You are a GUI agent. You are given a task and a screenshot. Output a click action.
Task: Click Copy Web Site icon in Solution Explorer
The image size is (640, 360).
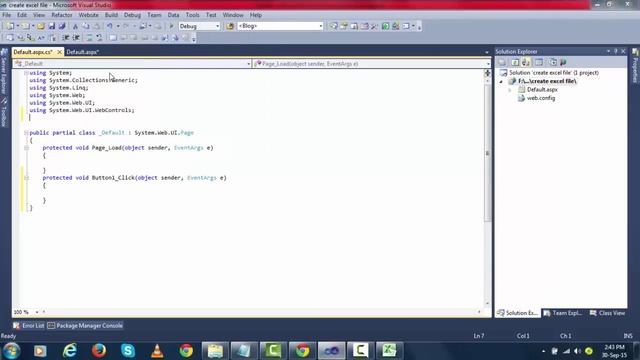(553, 62)
